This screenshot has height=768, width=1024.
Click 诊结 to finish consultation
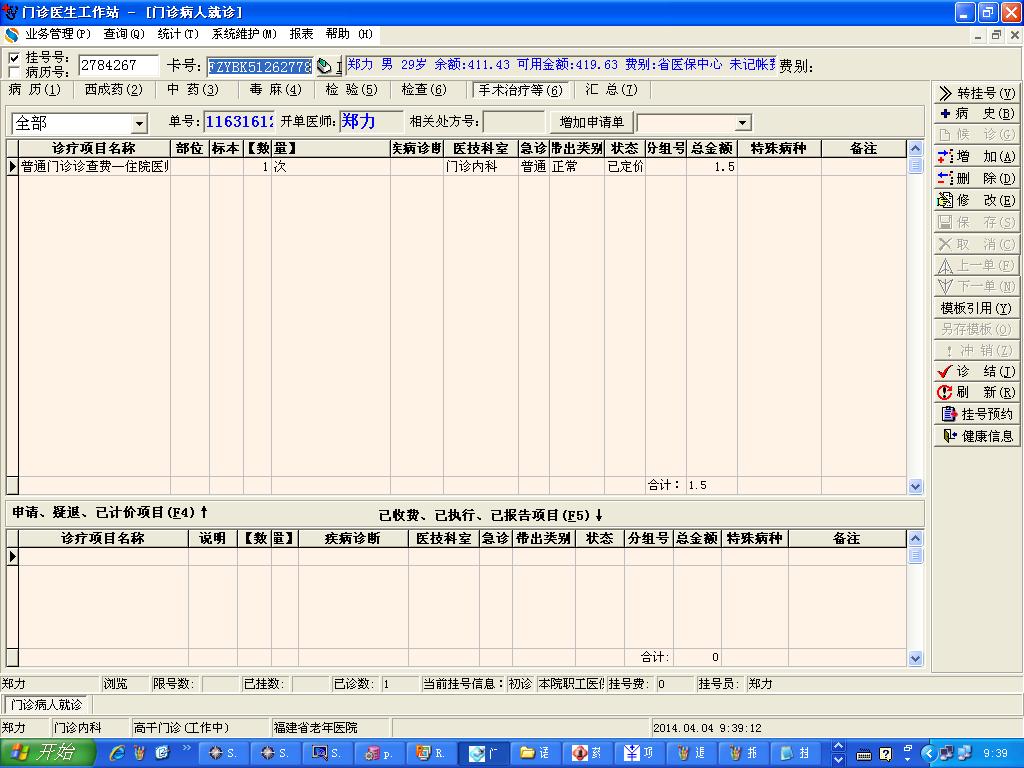pos(976,371)
